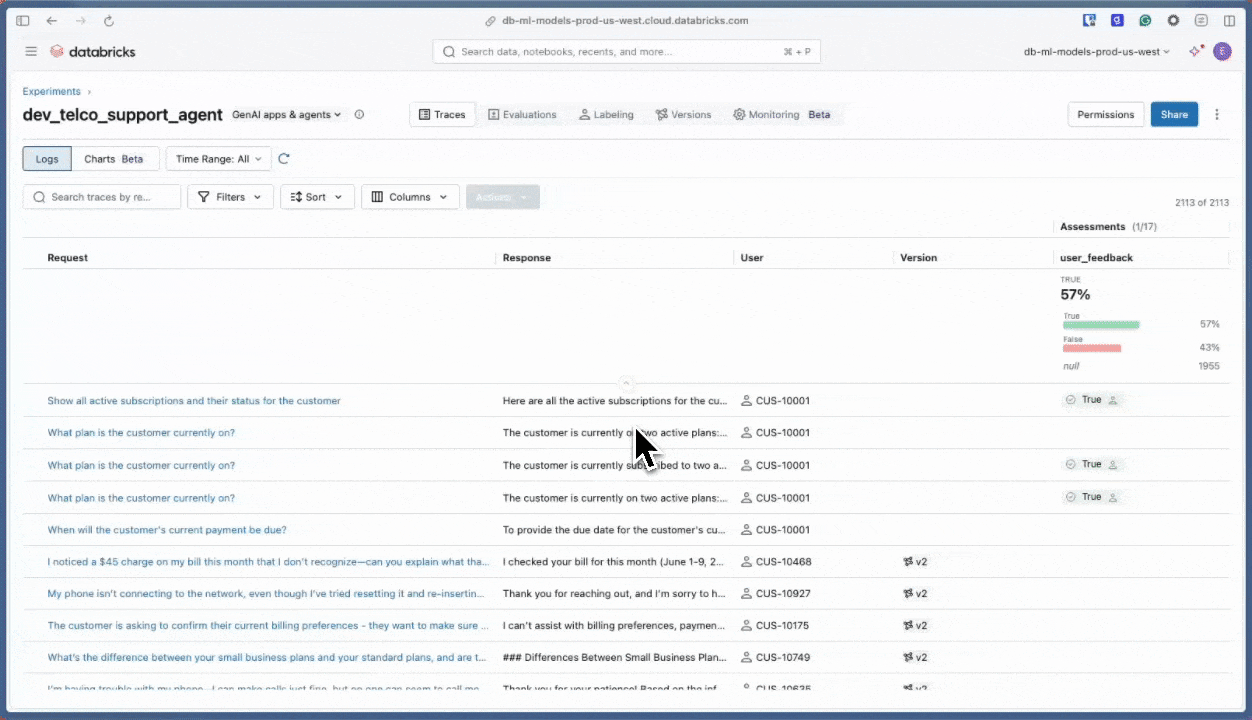Collapse the assessments summary chevron
The image size is (1252, 720).
coord(626,383)
